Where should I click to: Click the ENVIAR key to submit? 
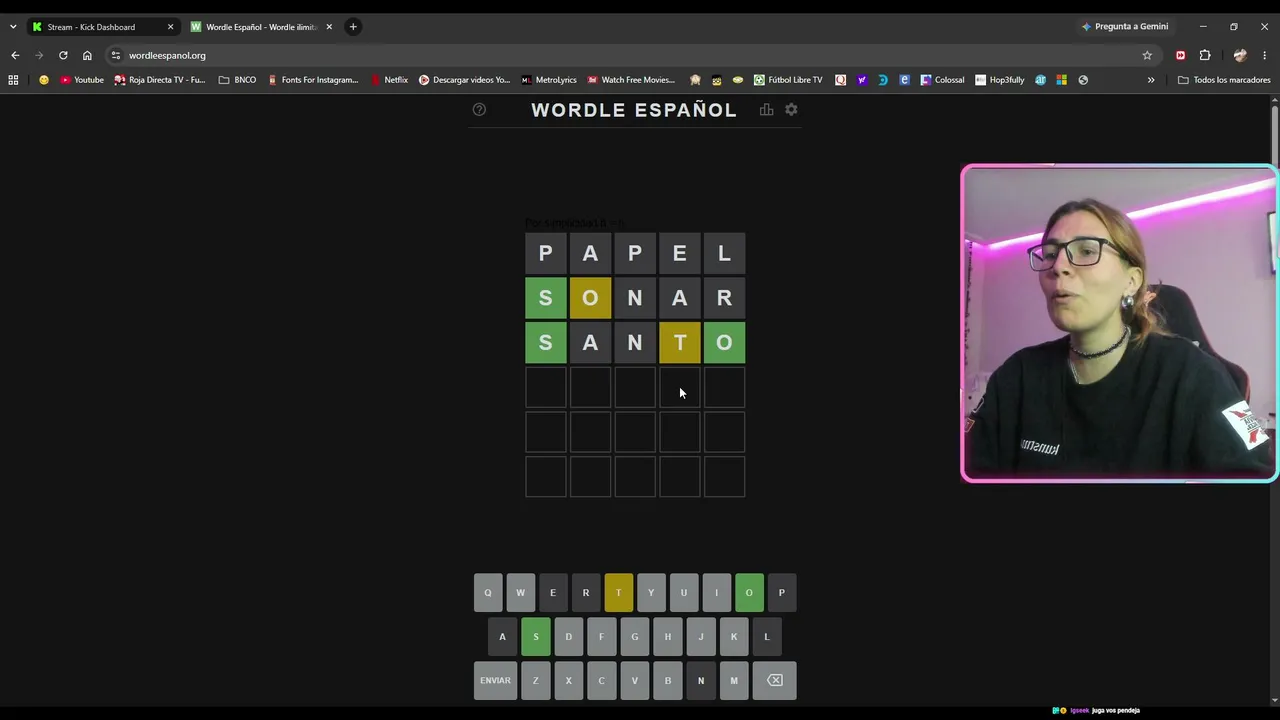[495, 680]
